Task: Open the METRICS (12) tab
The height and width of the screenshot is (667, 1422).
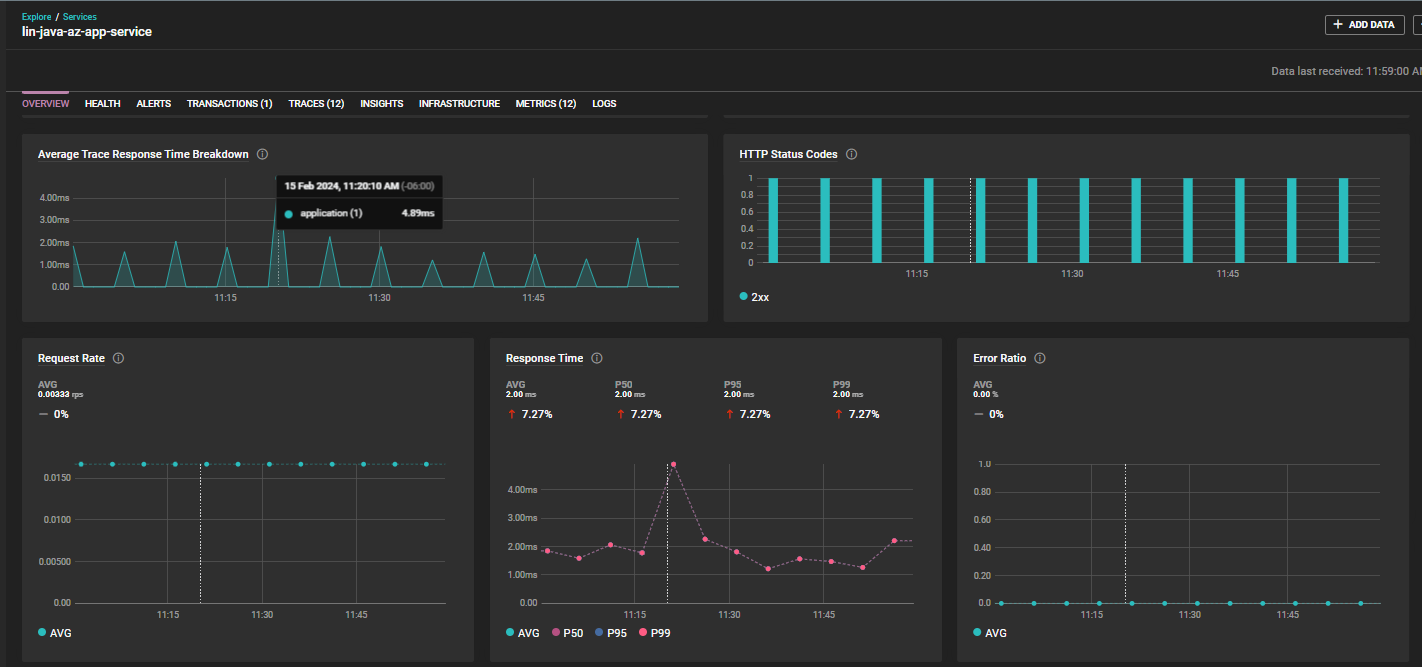Action: (546, 104)
